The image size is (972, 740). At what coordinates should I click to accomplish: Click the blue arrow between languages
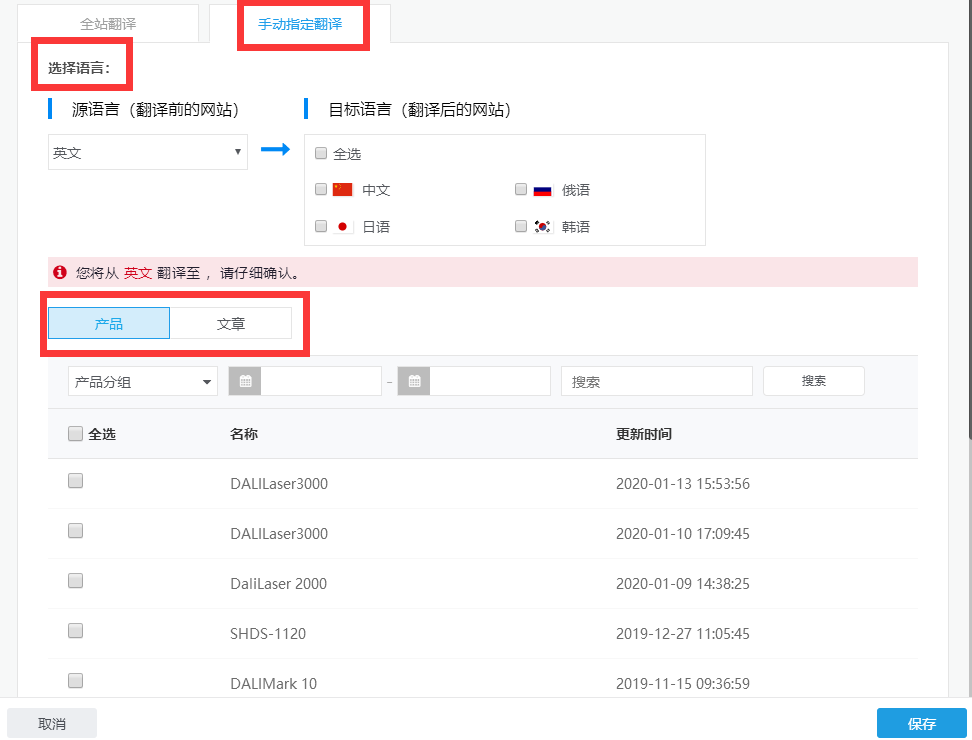click(x=275, y=150)
